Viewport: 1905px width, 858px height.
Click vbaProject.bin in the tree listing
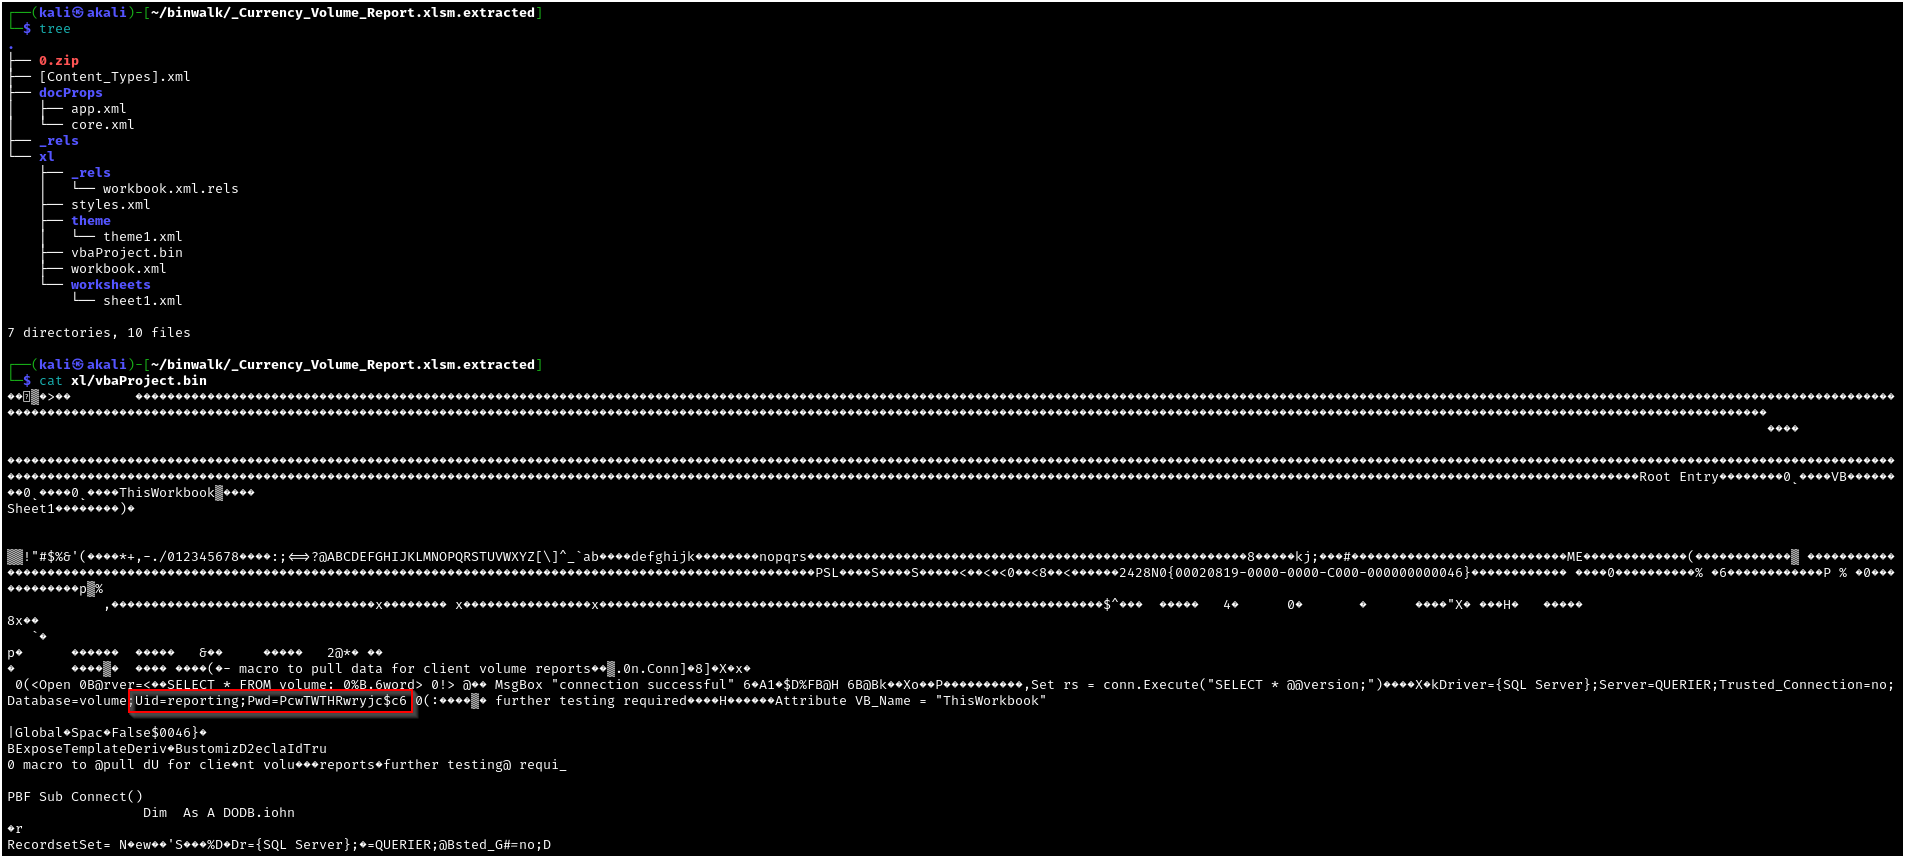[x=126, y=253]
